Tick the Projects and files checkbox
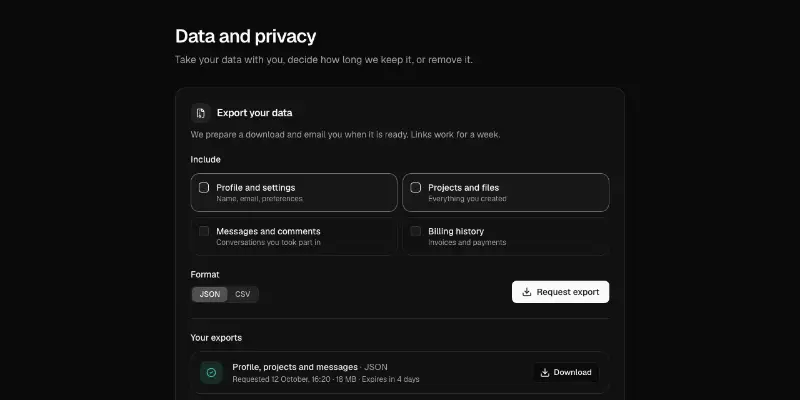 pos(416,188)
